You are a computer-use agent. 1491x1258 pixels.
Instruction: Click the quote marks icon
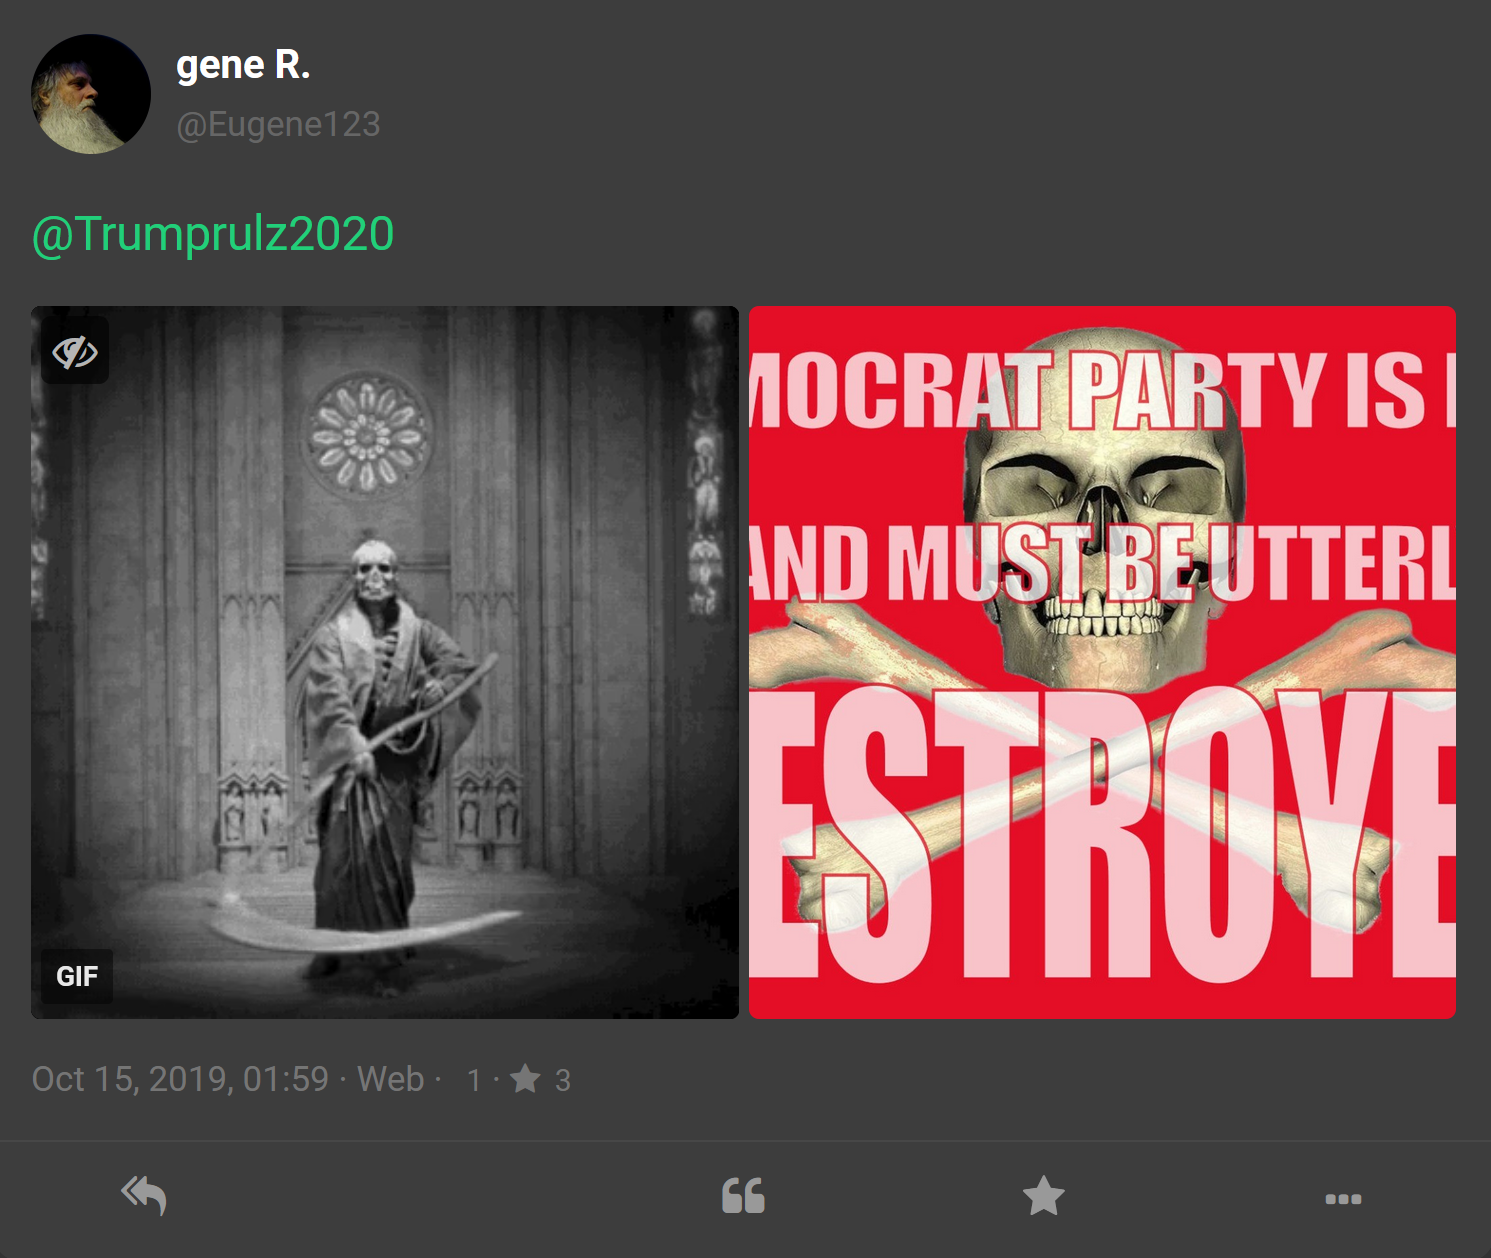click(743, 1196)
